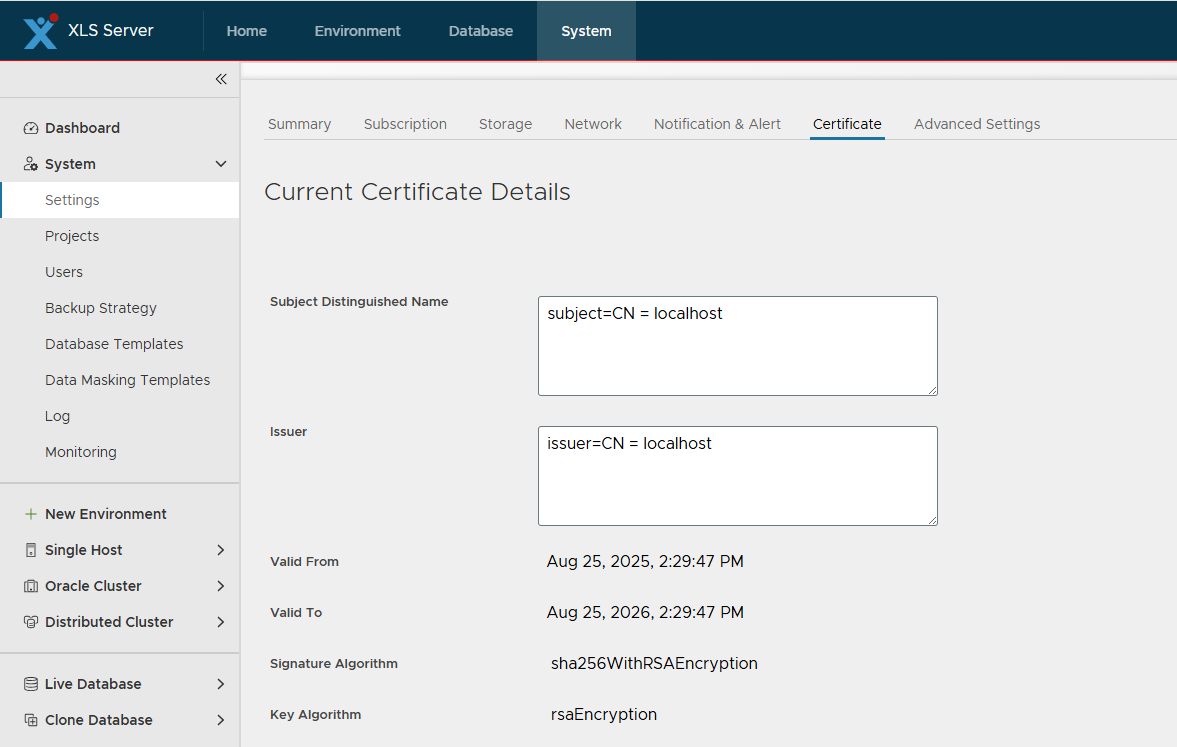
Task: Click the plus icon next to New Environment
Action: click(x=29, y=513)
